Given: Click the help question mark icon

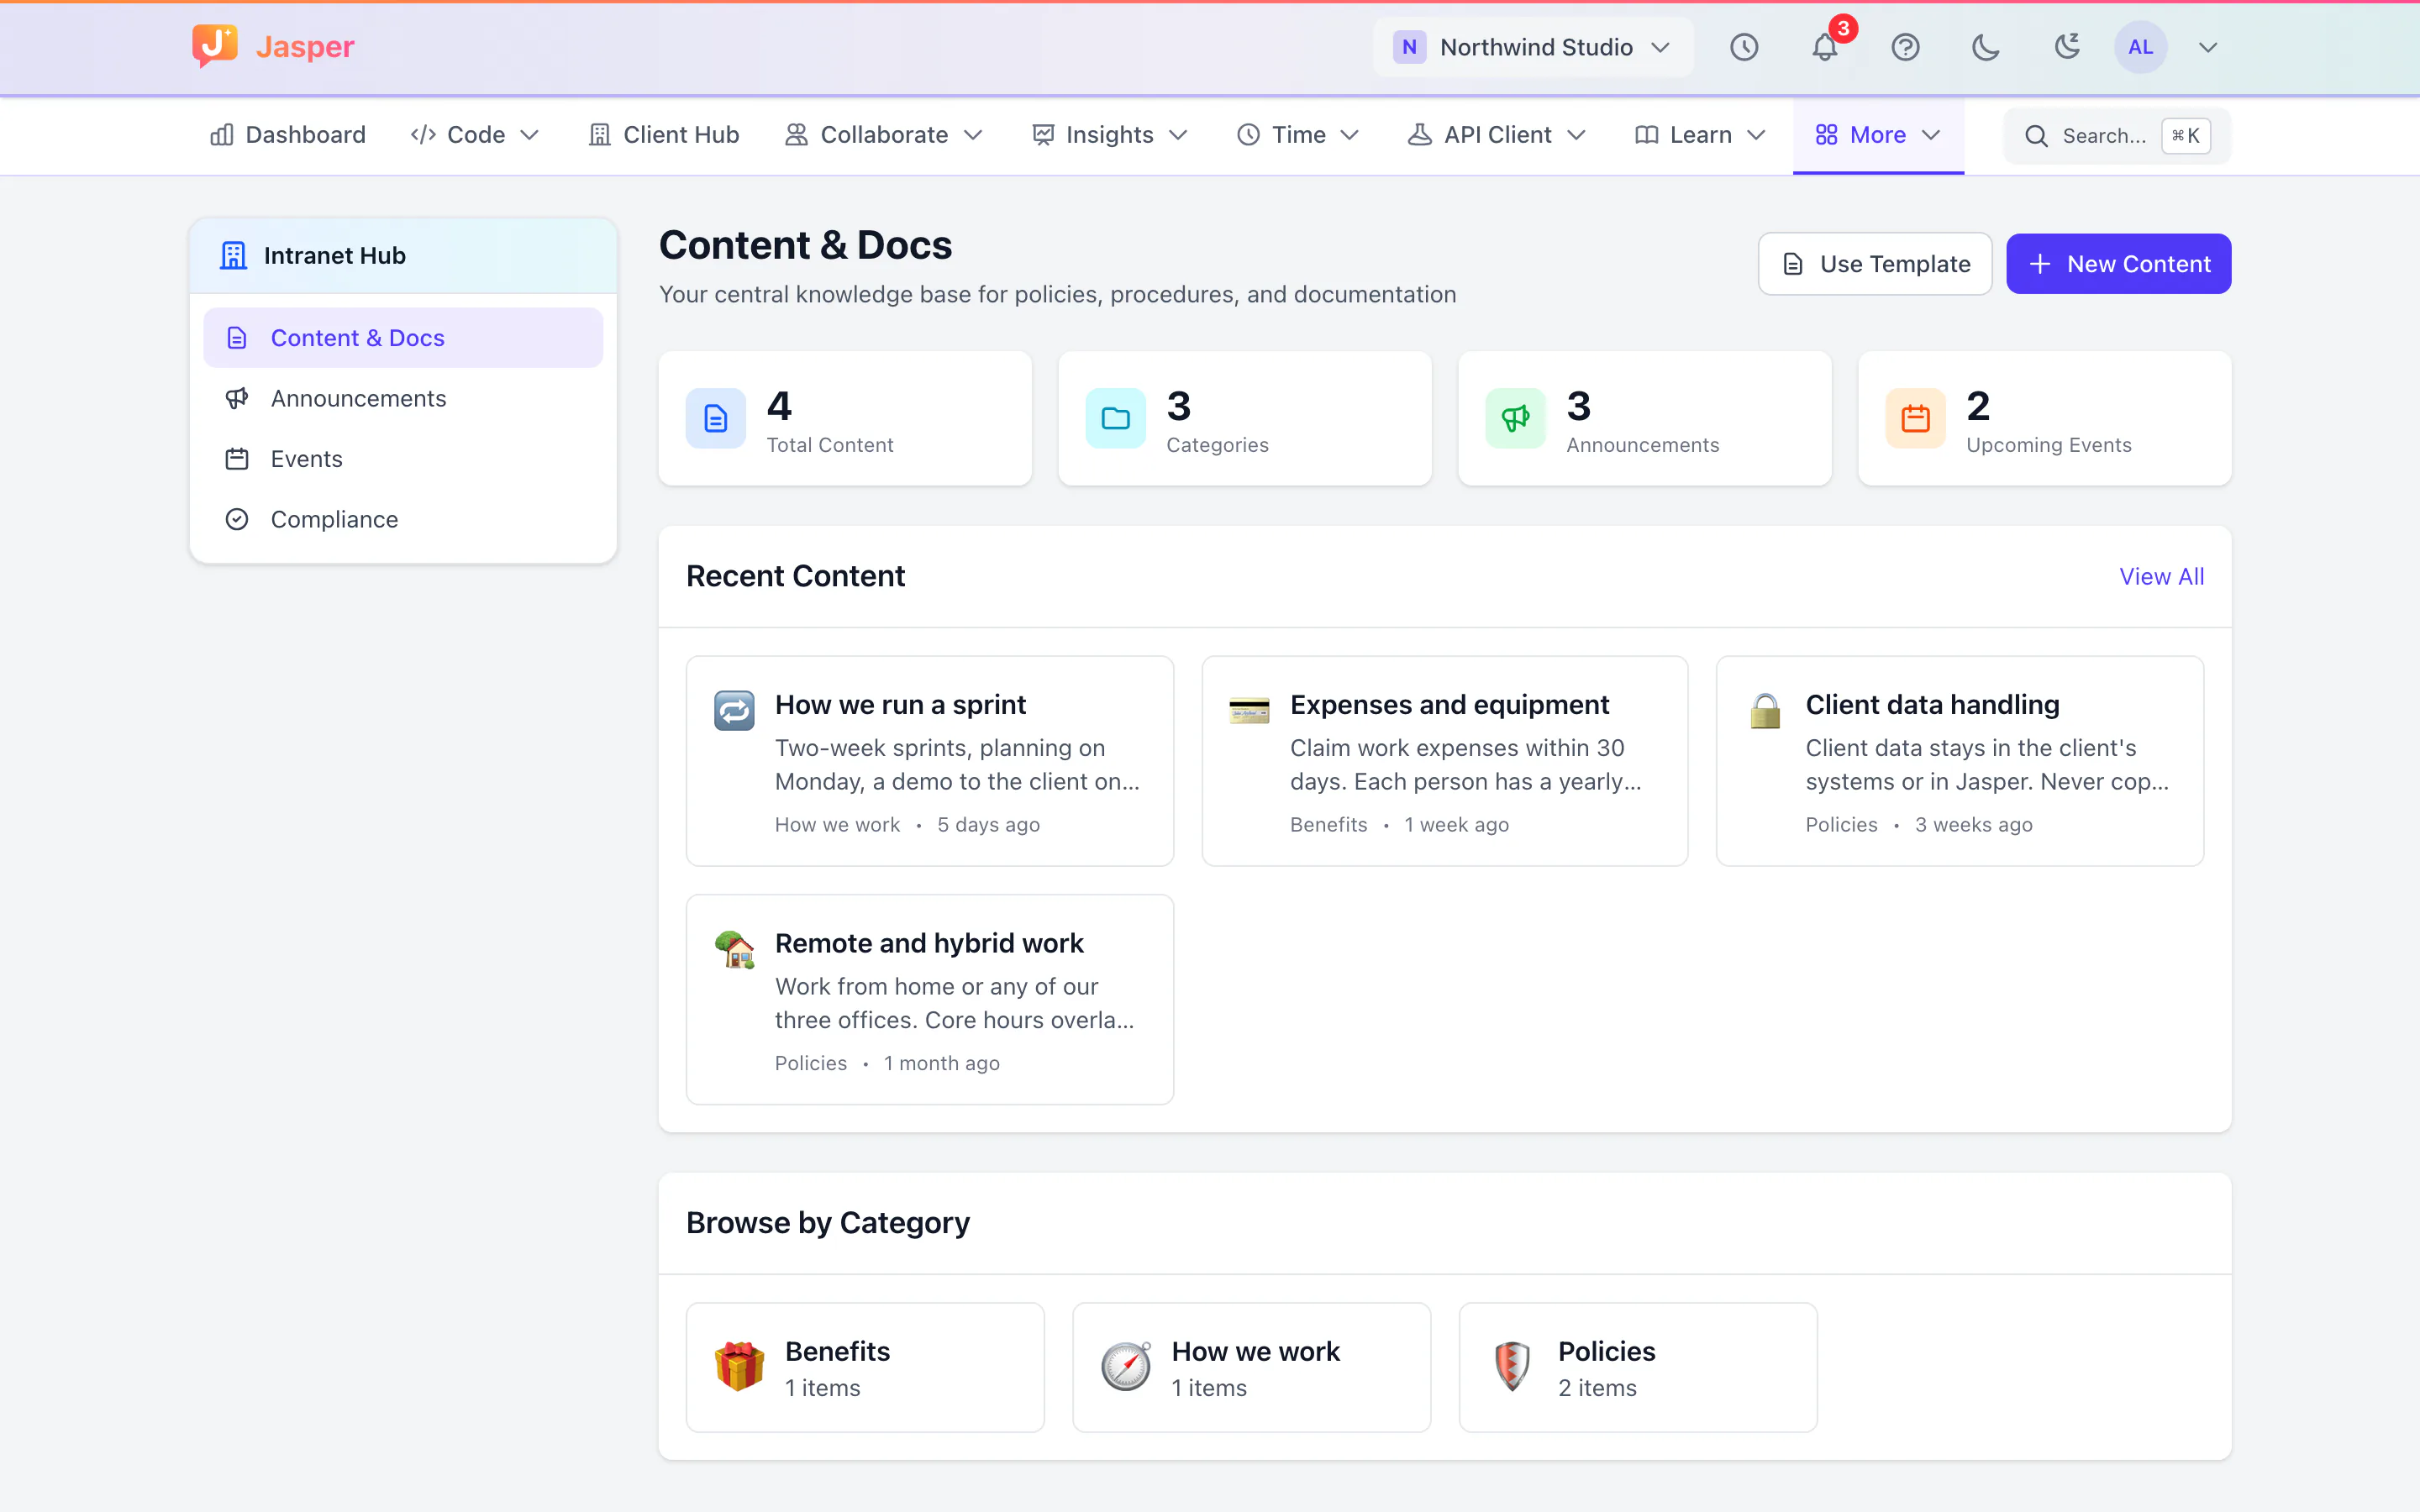Looking at the screenshot, I should tap(1905, 47).
